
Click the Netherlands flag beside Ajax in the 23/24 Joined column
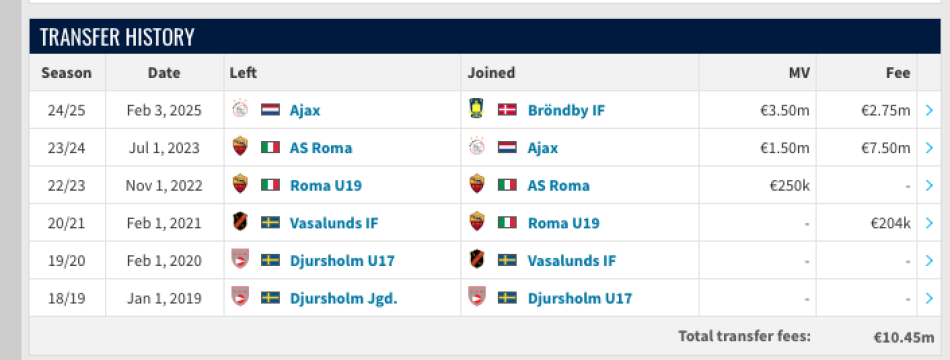click(507, 147)
